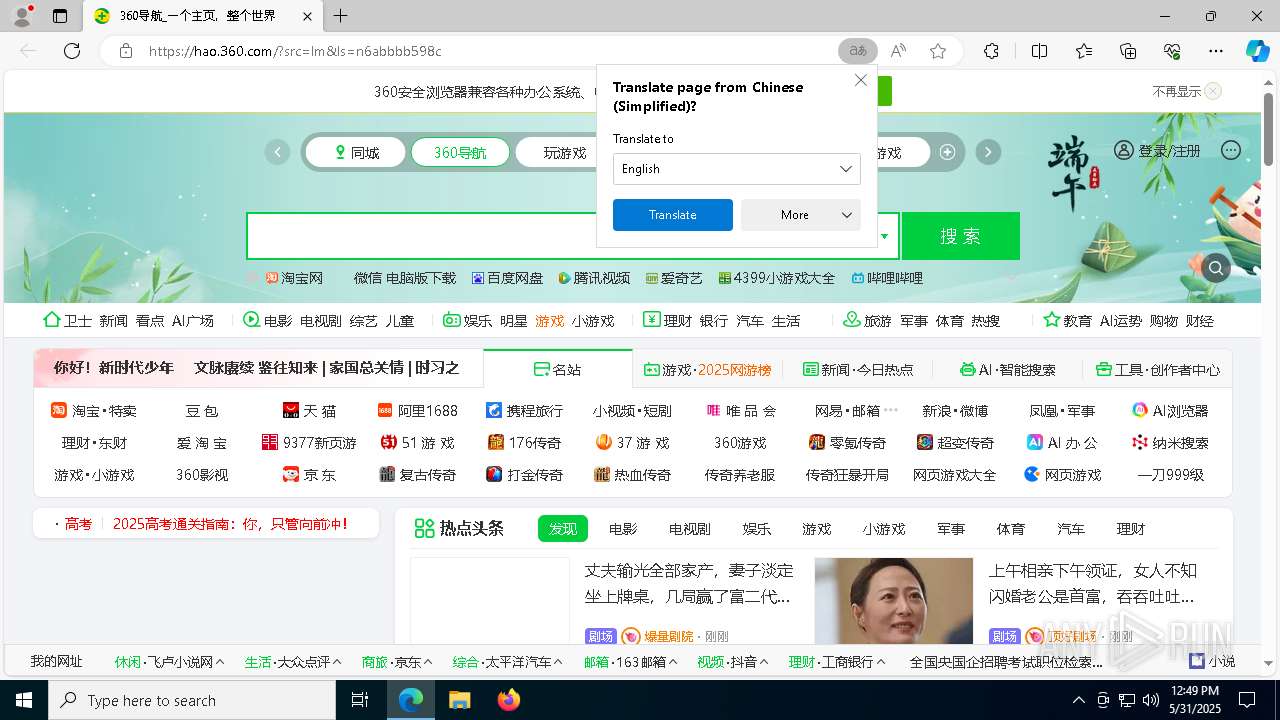Add page to favorites star icon
Image resolution: width=1280 pixels, height=720 pixels.
(937, 51)
